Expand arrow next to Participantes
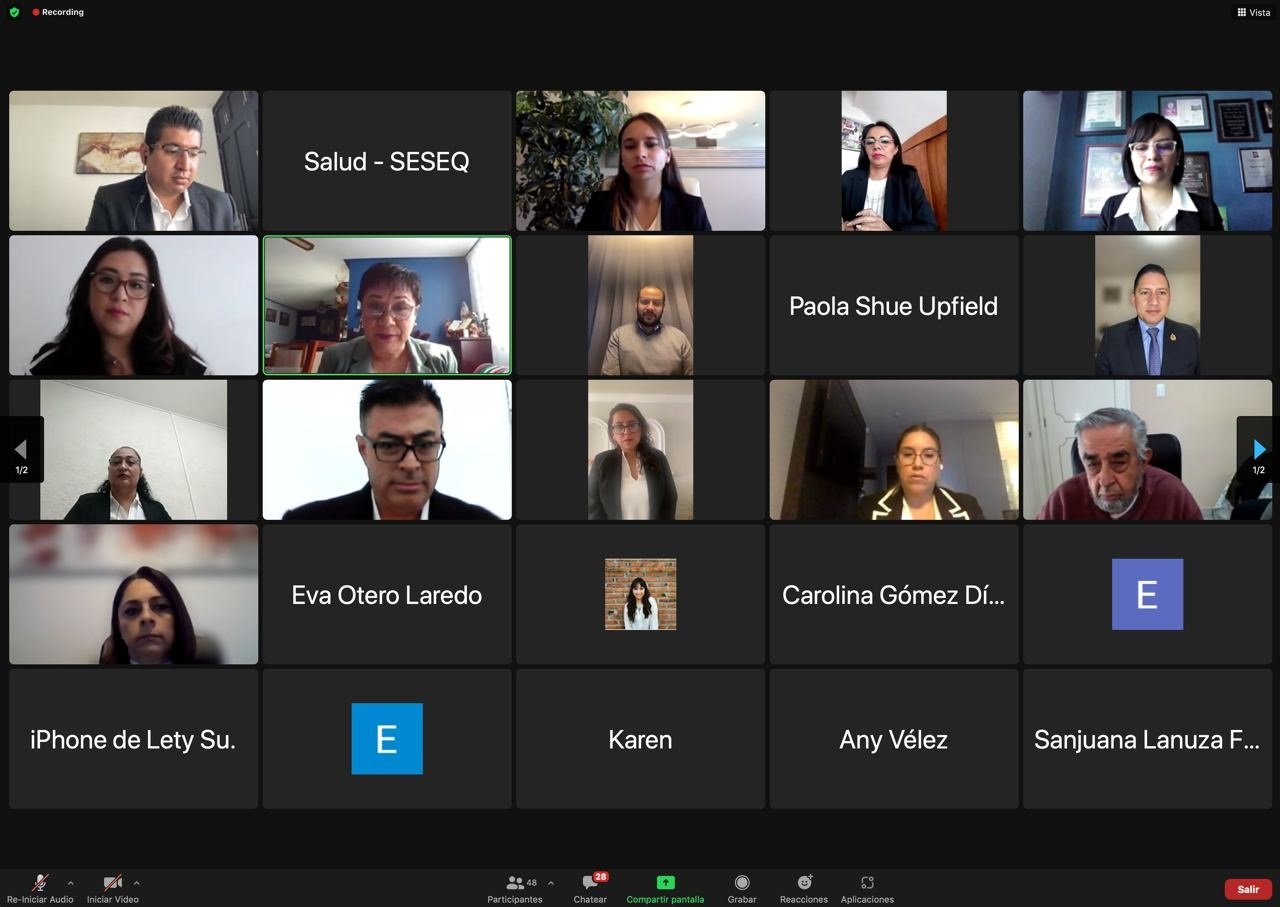The width and height of the screenshot is (1280, 907). click(x=551, y=883)
